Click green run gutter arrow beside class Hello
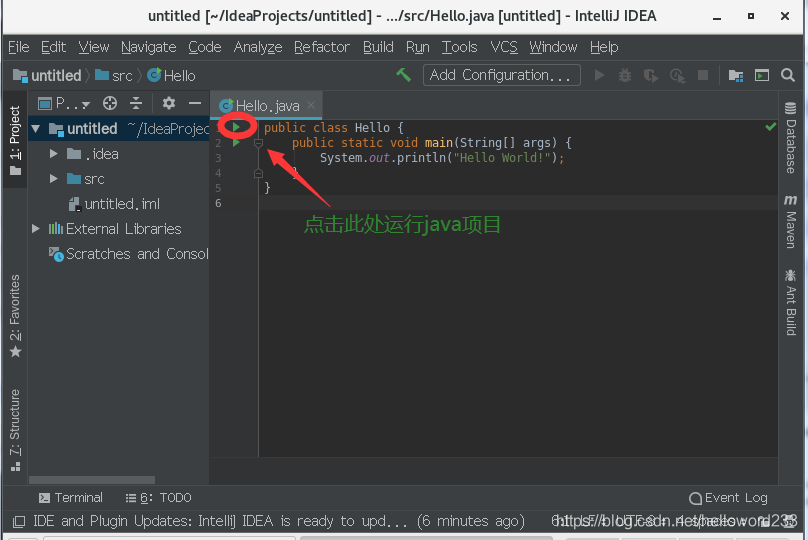Image resolution: width=808 pixels, height=540 pixels. coord(236,127)
